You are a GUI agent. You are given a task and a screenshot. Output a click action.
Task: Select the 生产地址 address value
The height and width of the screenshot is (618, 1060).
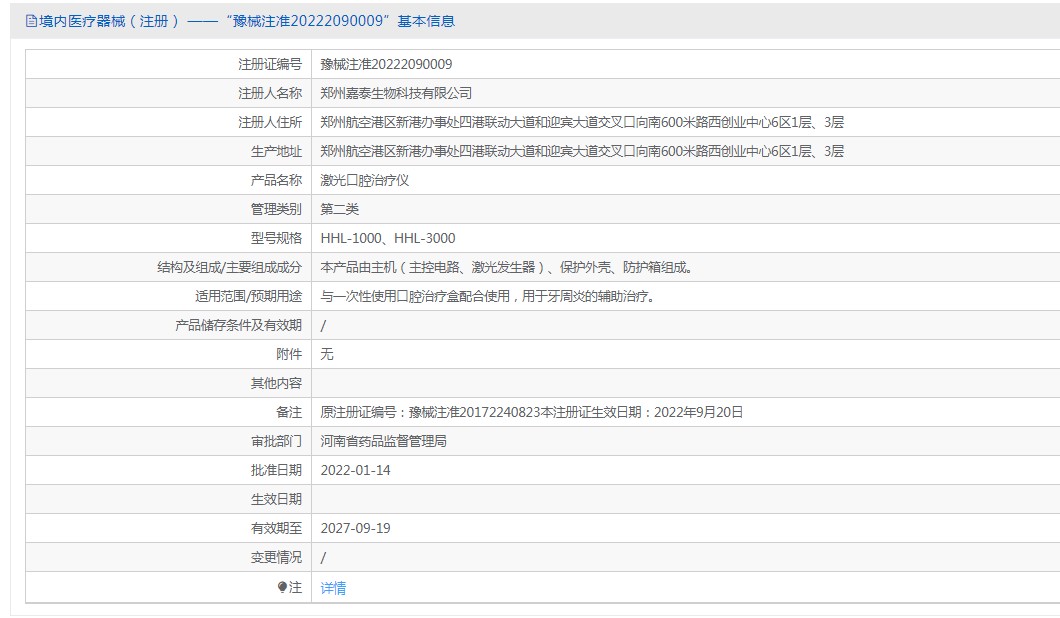point(582,151)
